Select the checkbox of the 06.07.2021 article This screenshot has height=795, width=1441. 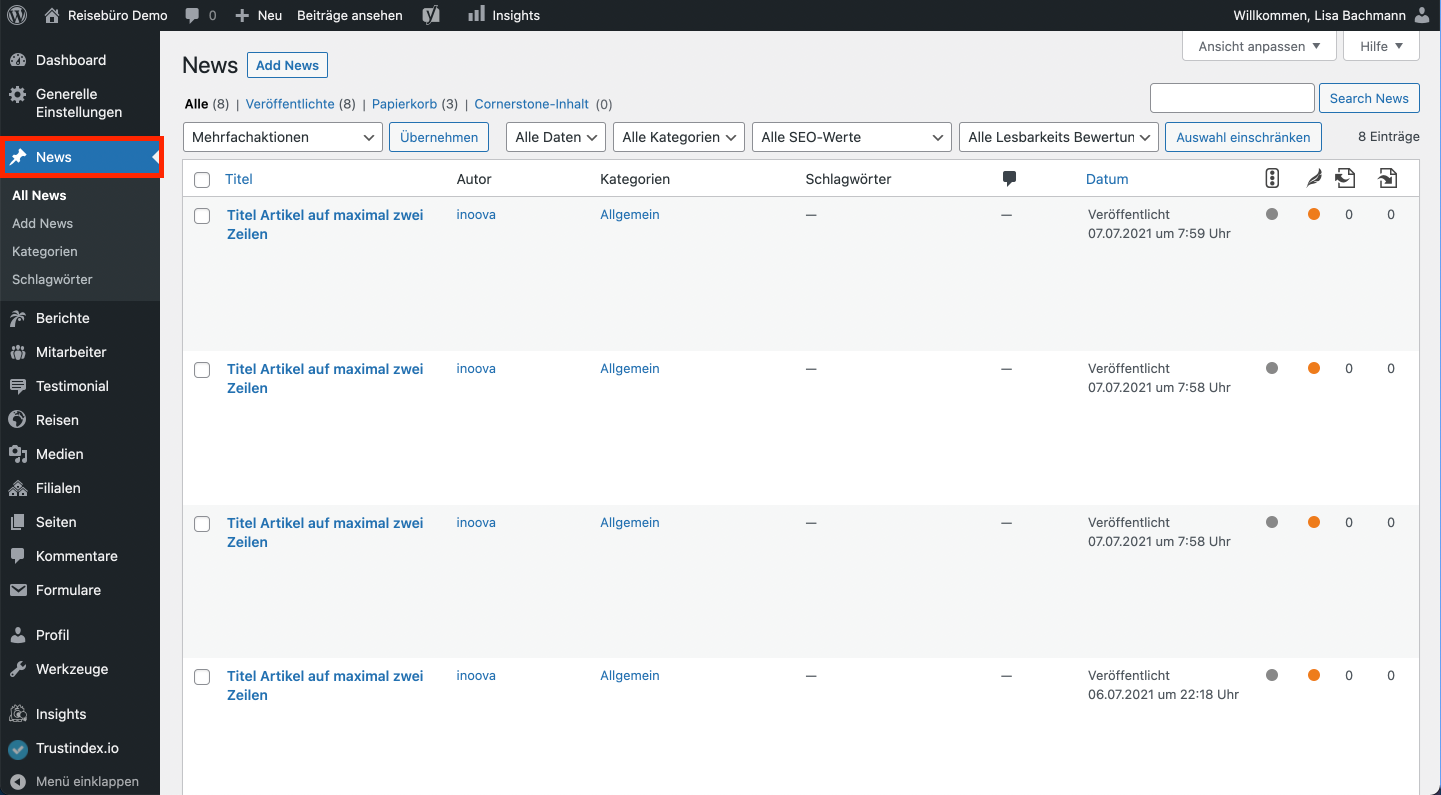(202, 677)
